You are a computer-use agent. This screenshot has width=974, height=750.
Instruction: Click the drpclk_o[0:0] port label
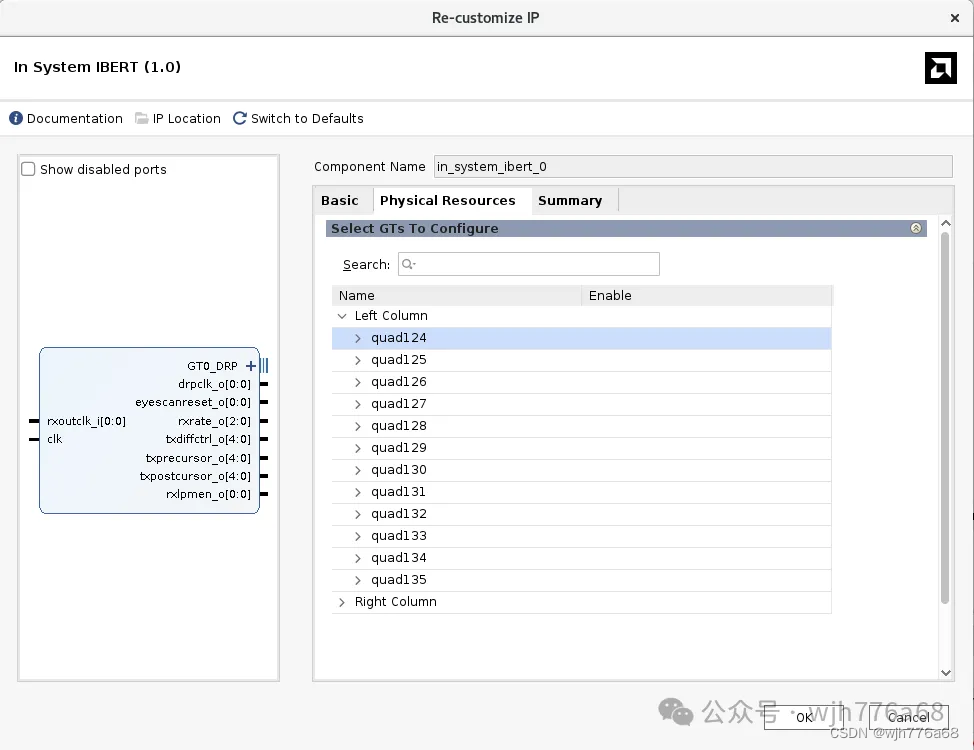214,384
